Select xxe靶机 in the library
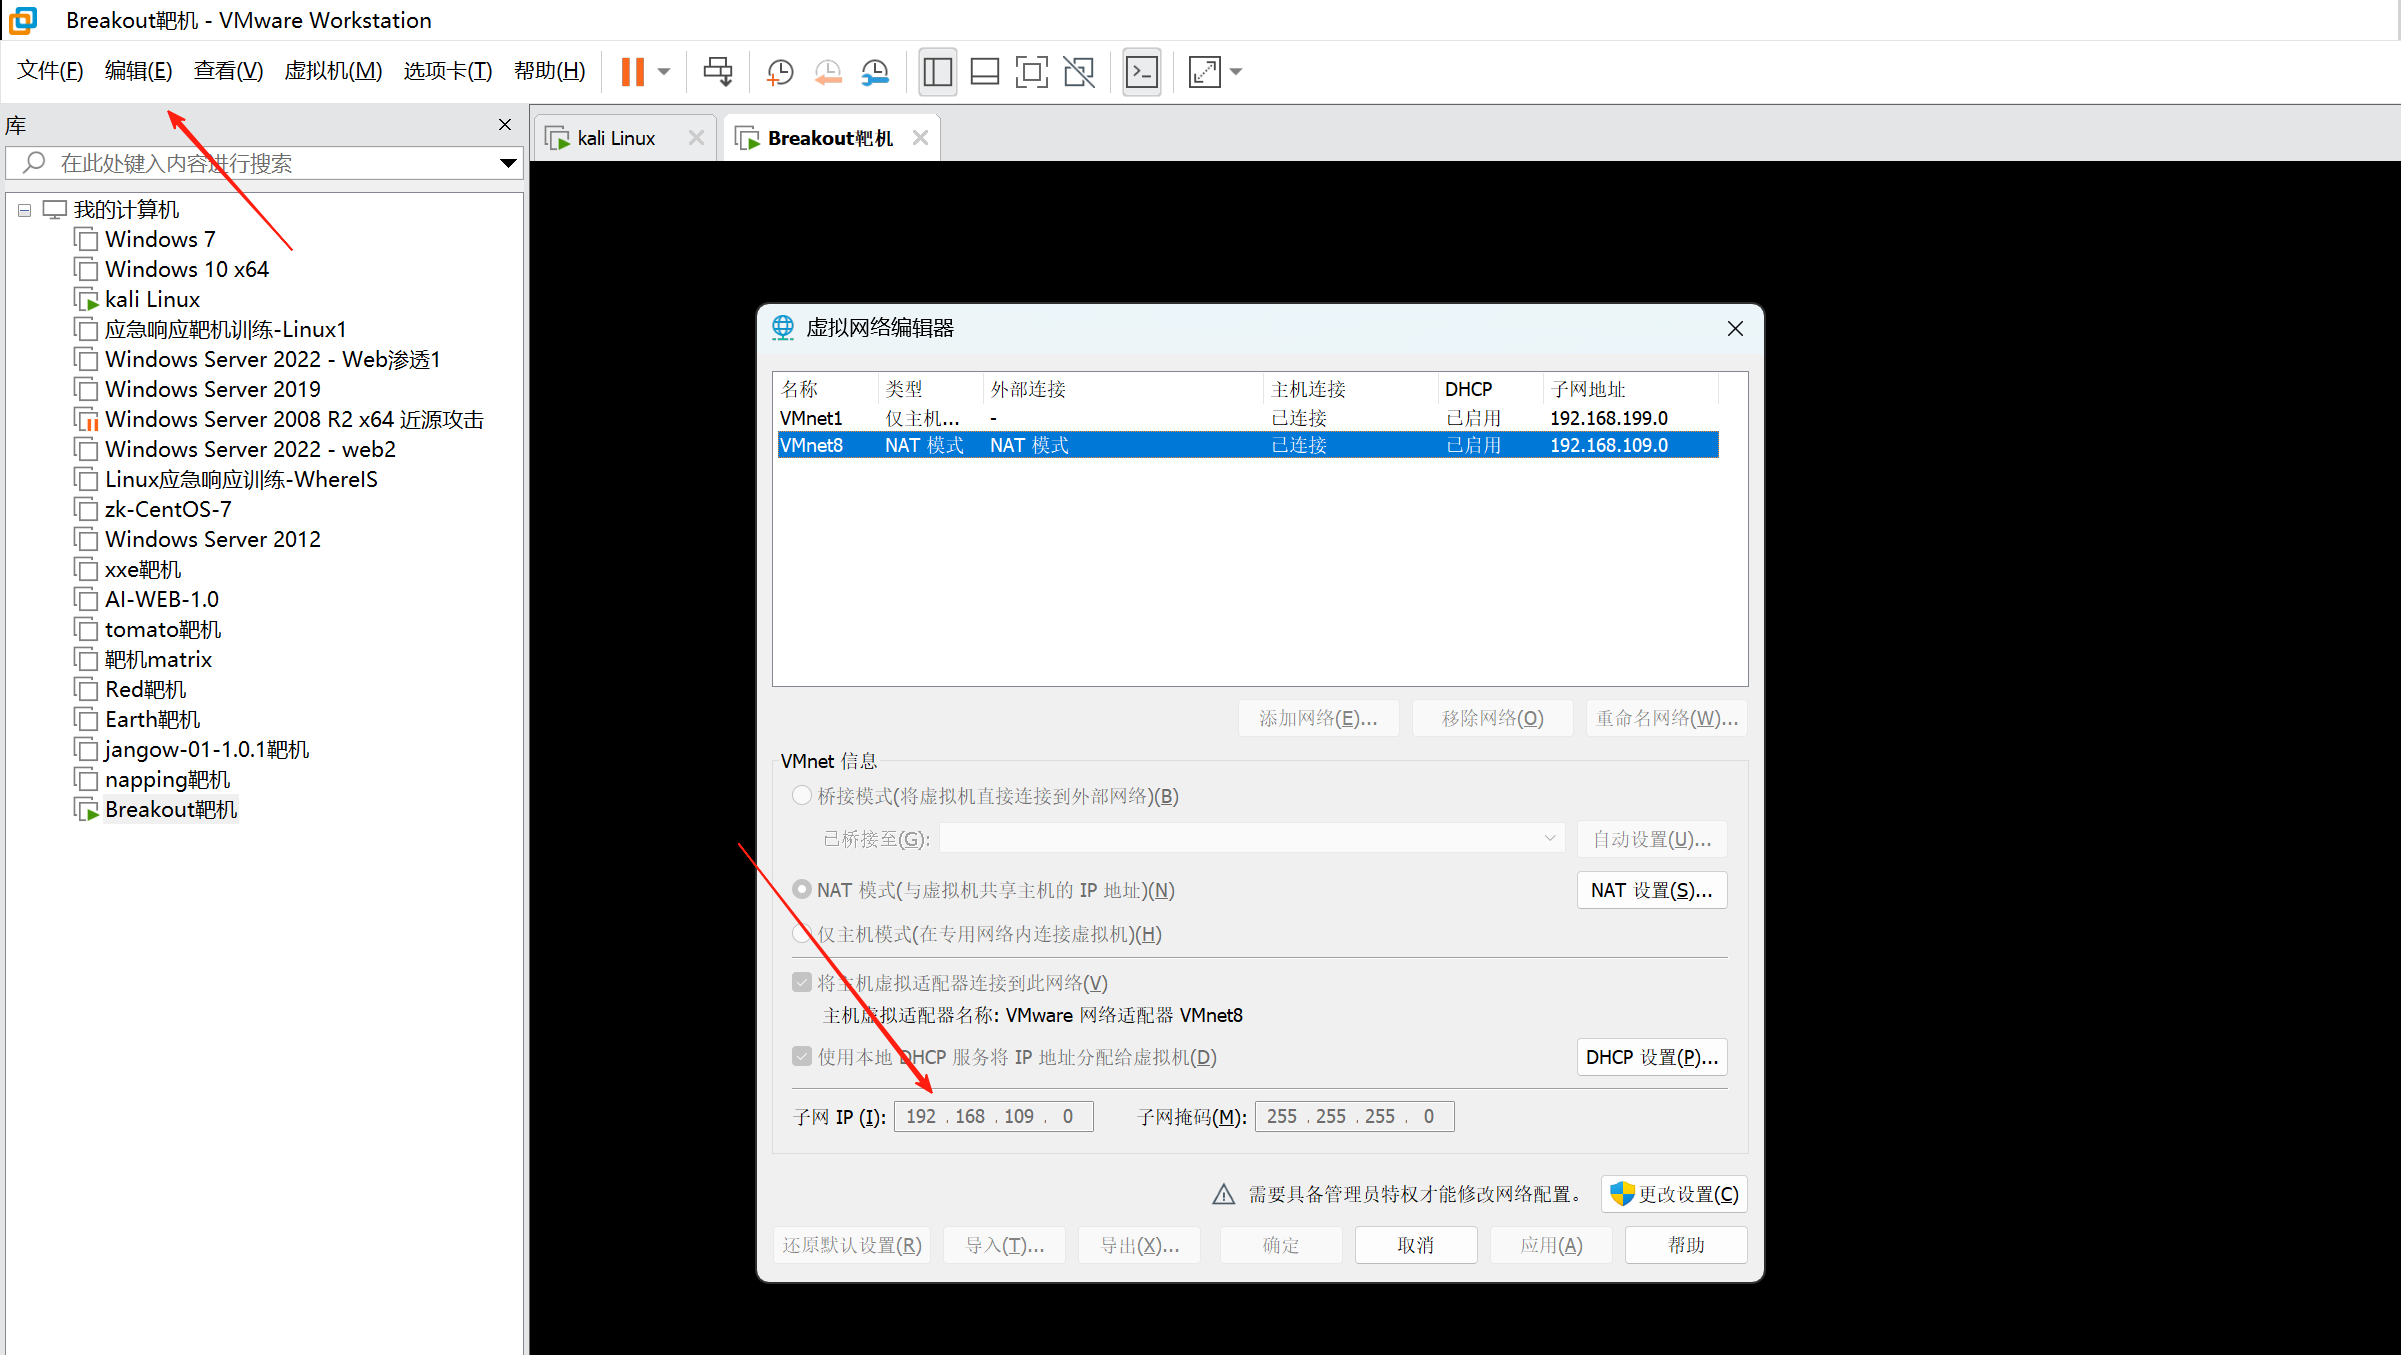The width and height of the screenshot is (2401, 1355). pyautogui.click(x=143, y=570)
